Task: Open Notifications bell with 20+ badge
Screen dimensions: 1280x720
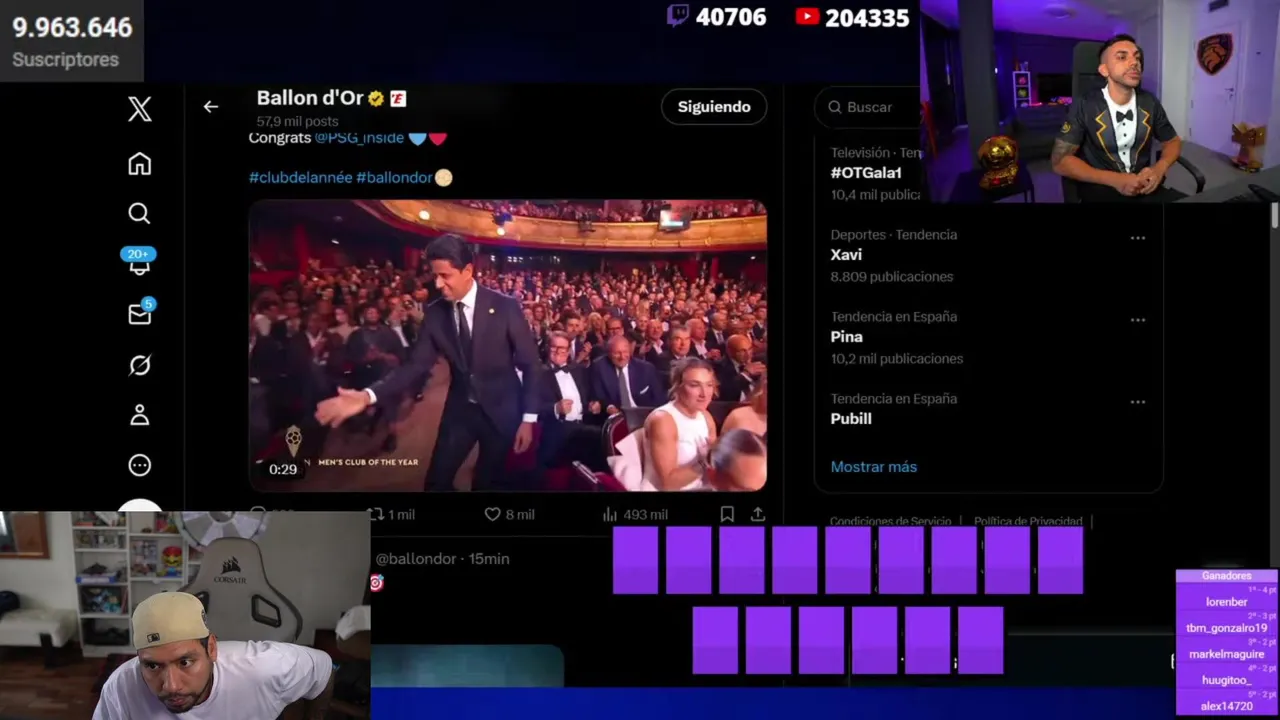Action: click(140, 262)
